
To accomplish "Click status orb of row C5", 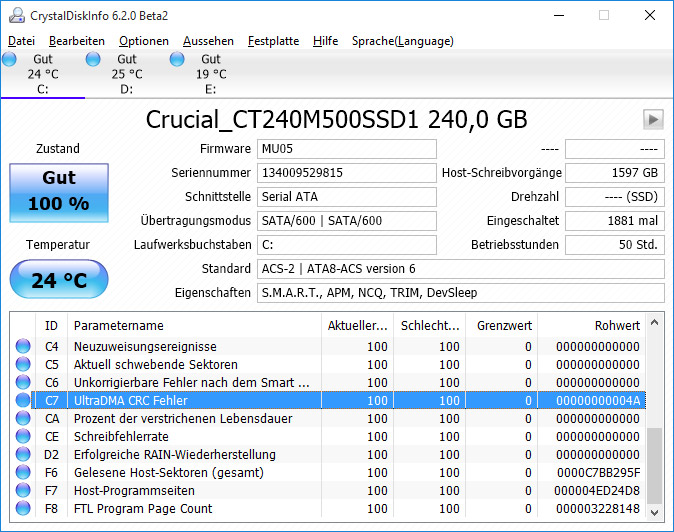I will click(x=23, y=364).
